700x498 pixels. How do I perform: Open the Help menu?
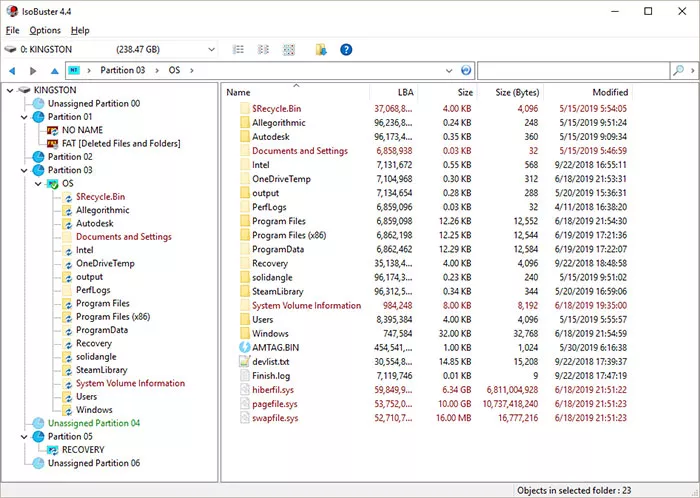(80, 30)
